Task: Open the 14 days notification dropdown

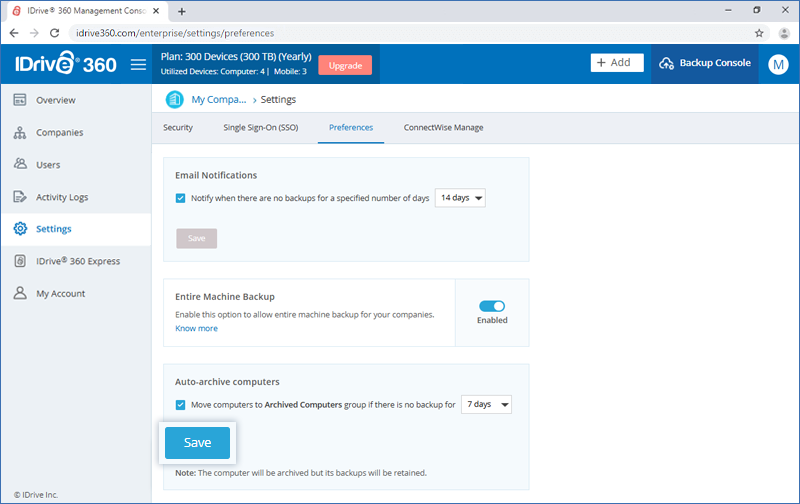Action: [460, 198]
